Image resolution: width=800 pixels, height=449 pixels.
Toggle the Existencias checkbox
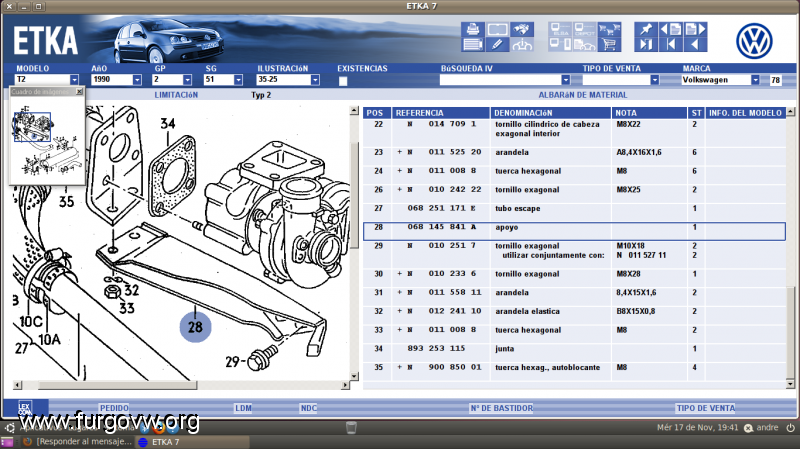point(343,81)
